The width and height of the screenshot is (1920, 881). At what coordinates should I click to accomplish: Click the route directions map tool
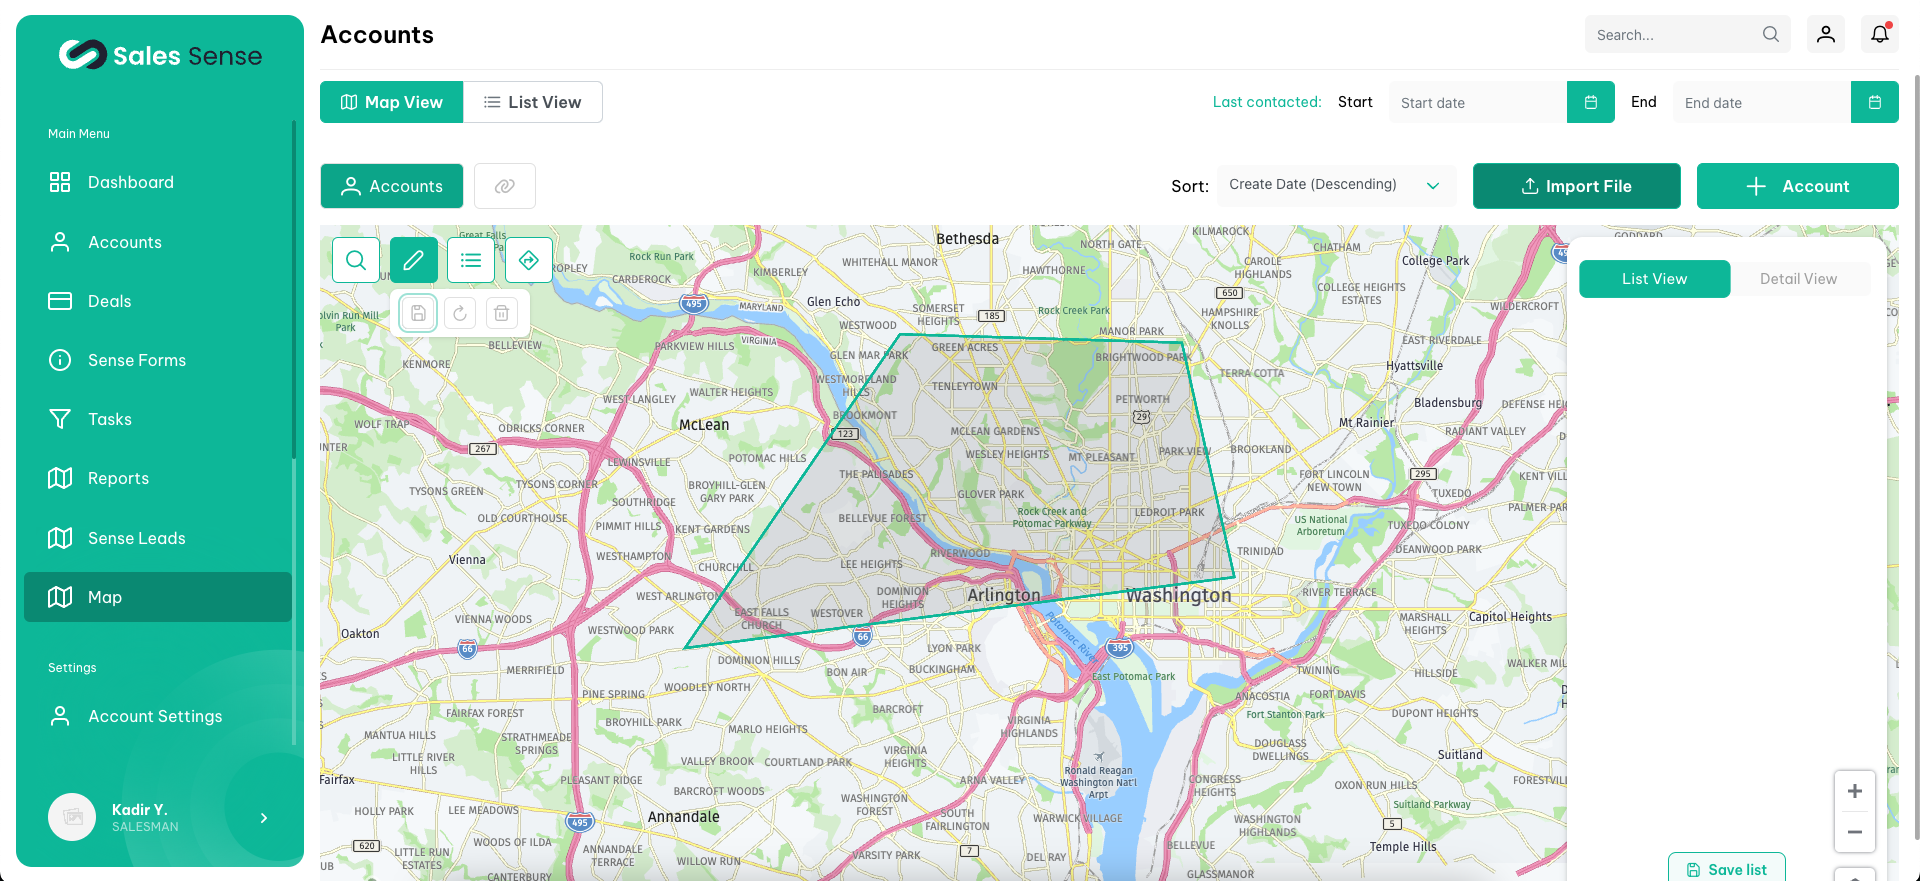click(x=529, y=261)
